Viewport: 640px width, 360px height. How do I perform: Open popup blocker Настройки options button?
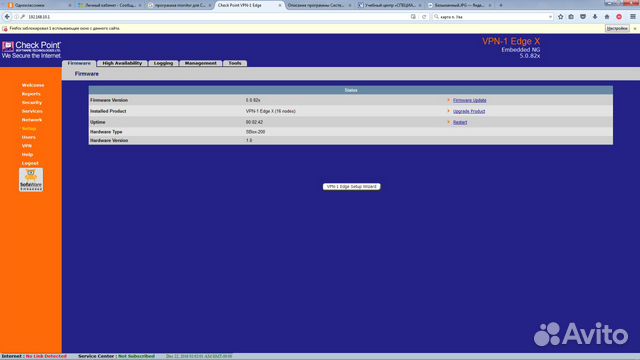[617, 29]
